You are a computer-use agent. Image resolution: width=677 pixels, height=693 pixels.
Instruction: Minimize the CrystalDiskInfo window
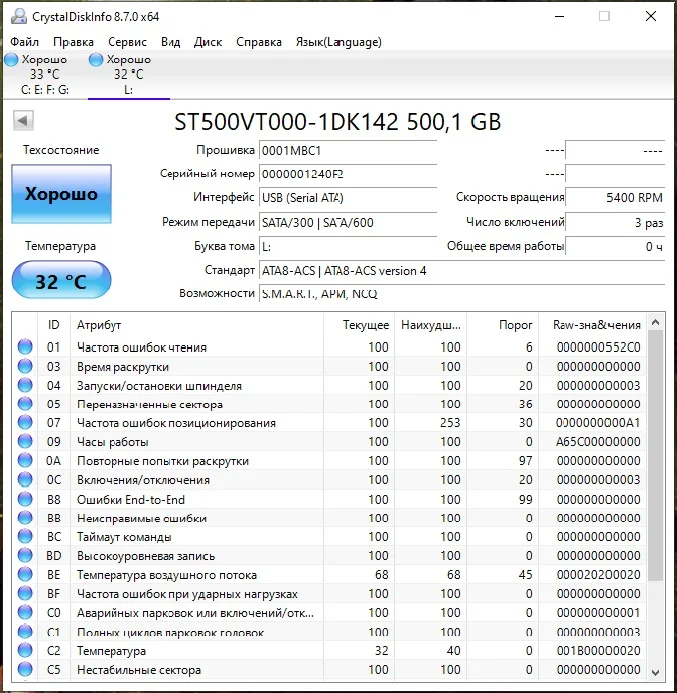pyautogui.click(x=559, y=16)
